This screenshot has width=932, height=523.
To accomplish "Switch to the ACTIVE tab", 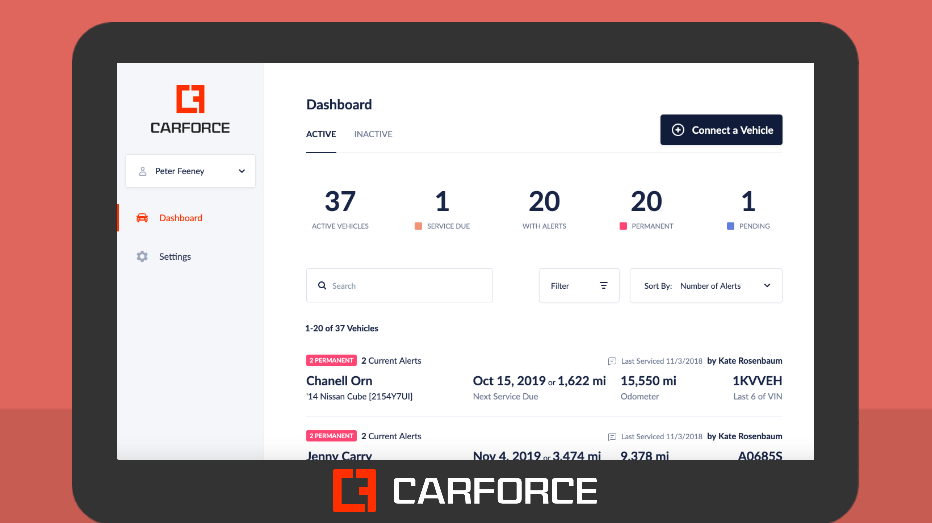I will [321, 134].
